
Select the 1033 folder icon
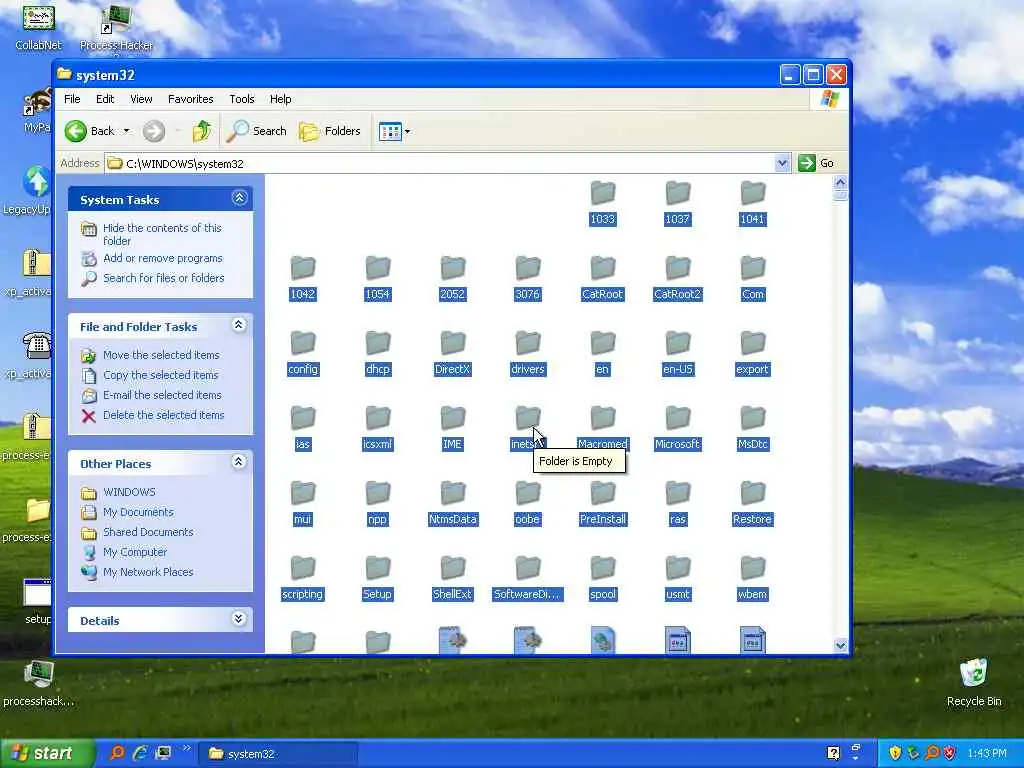pos(603,193)
